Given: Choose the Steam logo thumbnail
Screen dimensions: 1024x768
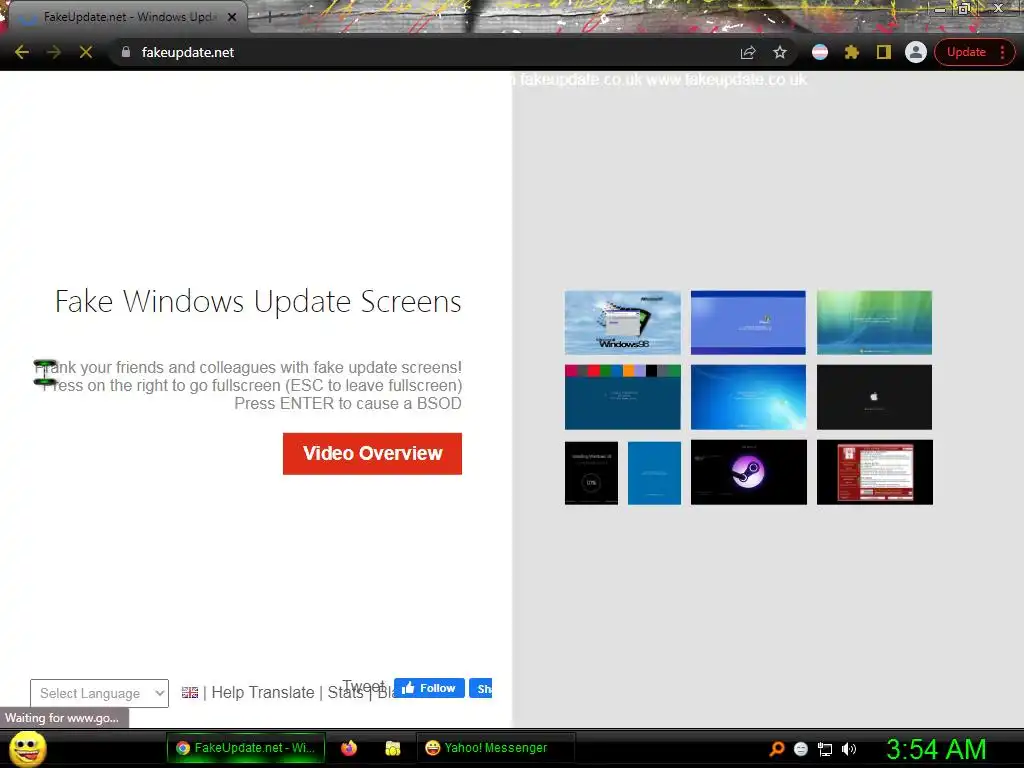Looking at the screenshot, I should point(748,472).
